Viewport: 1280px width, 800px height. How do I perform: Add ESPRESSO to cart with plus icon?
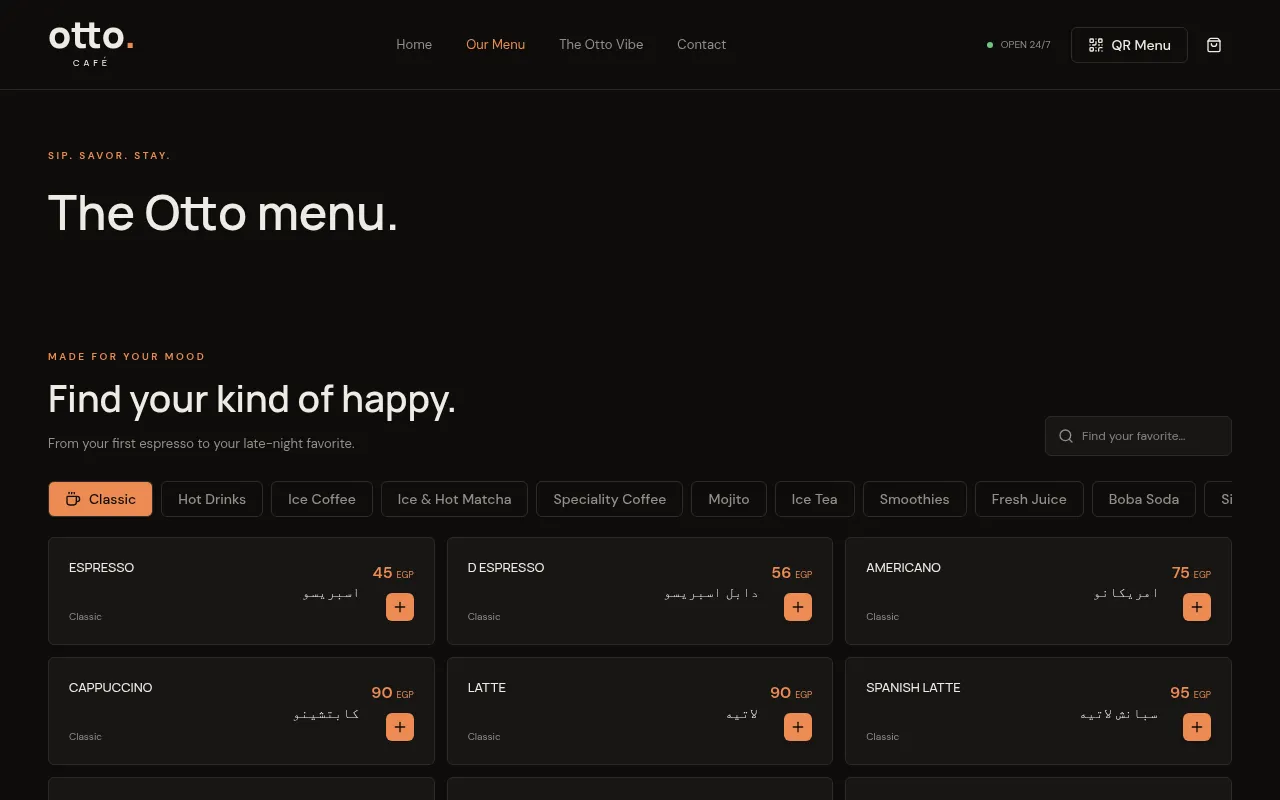pyautogui.click(x=400, y=607)
